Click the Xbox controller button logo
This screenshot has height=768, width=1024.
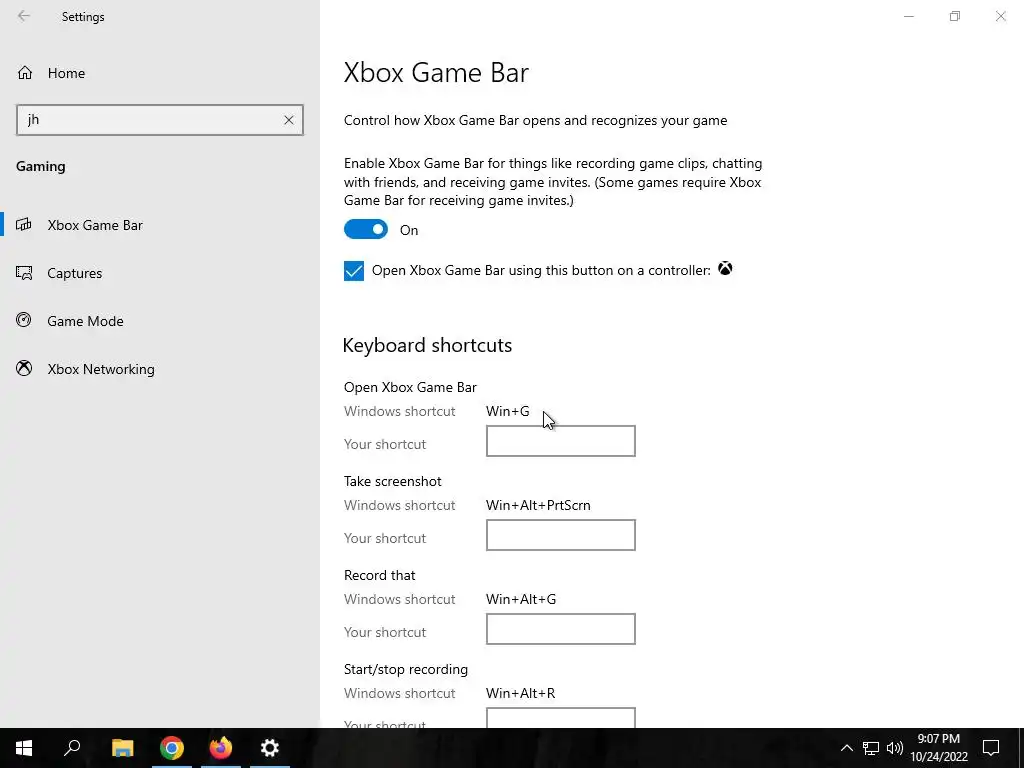[x=725, y=268]
